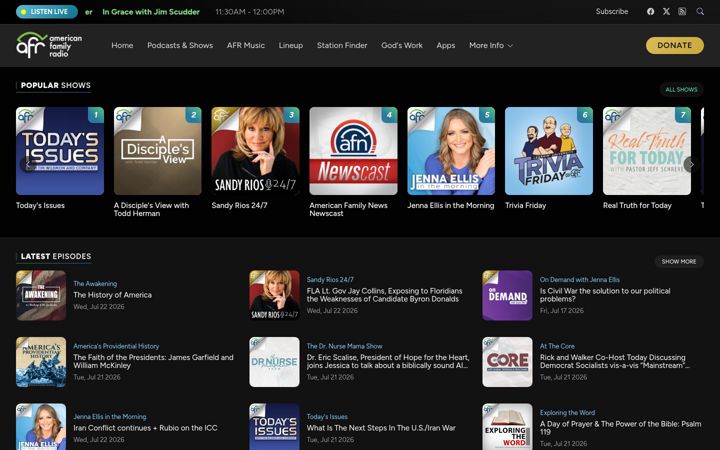Expand the More Info dropdown

[x=491, y=45]
